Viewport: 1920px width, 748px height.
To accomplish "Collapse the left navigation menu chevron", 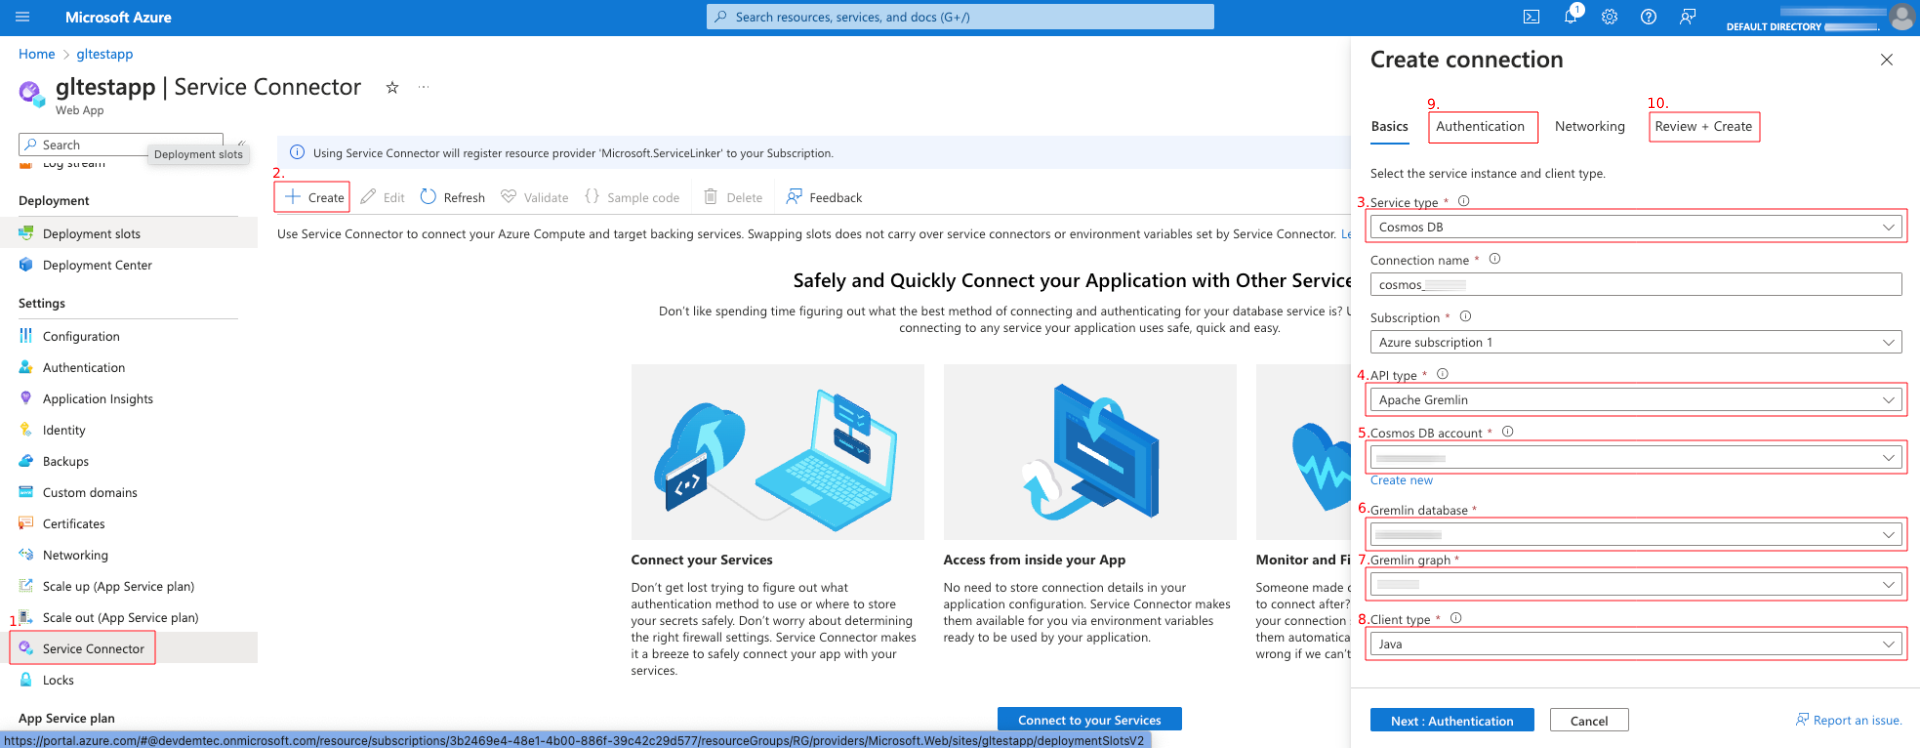I will pyautogui.click(x=241, y=144).
